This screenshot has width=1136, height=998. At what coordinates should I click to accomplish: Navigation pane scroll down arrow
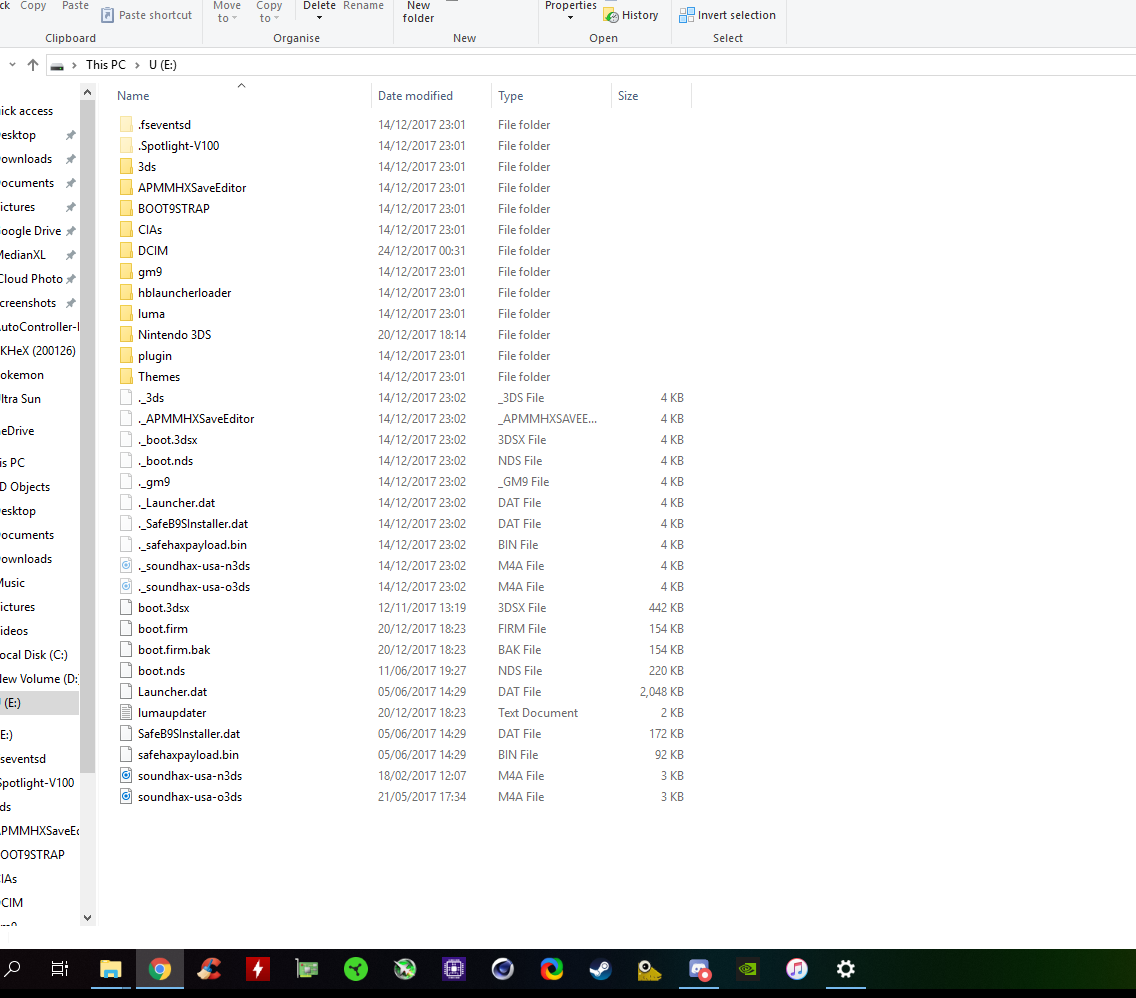(x=87, y=918)
